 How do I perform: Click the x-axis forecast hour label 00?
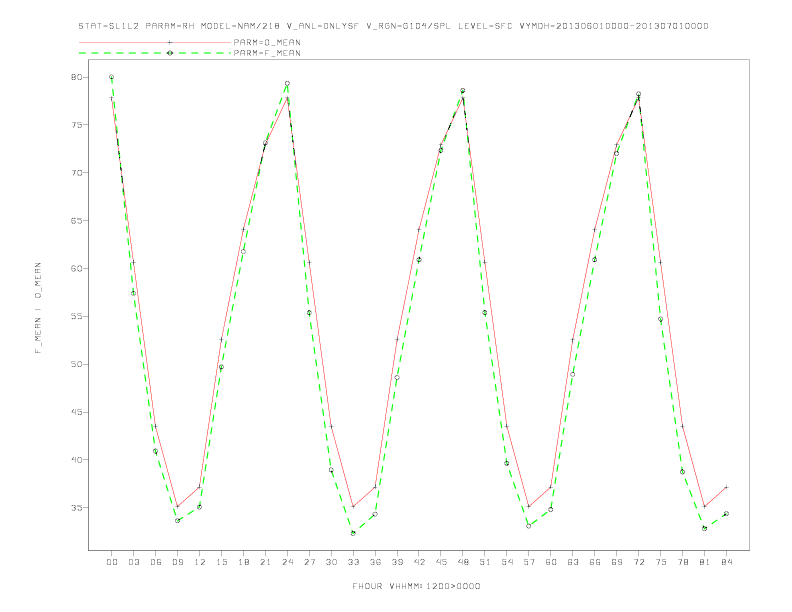(112, 562)
